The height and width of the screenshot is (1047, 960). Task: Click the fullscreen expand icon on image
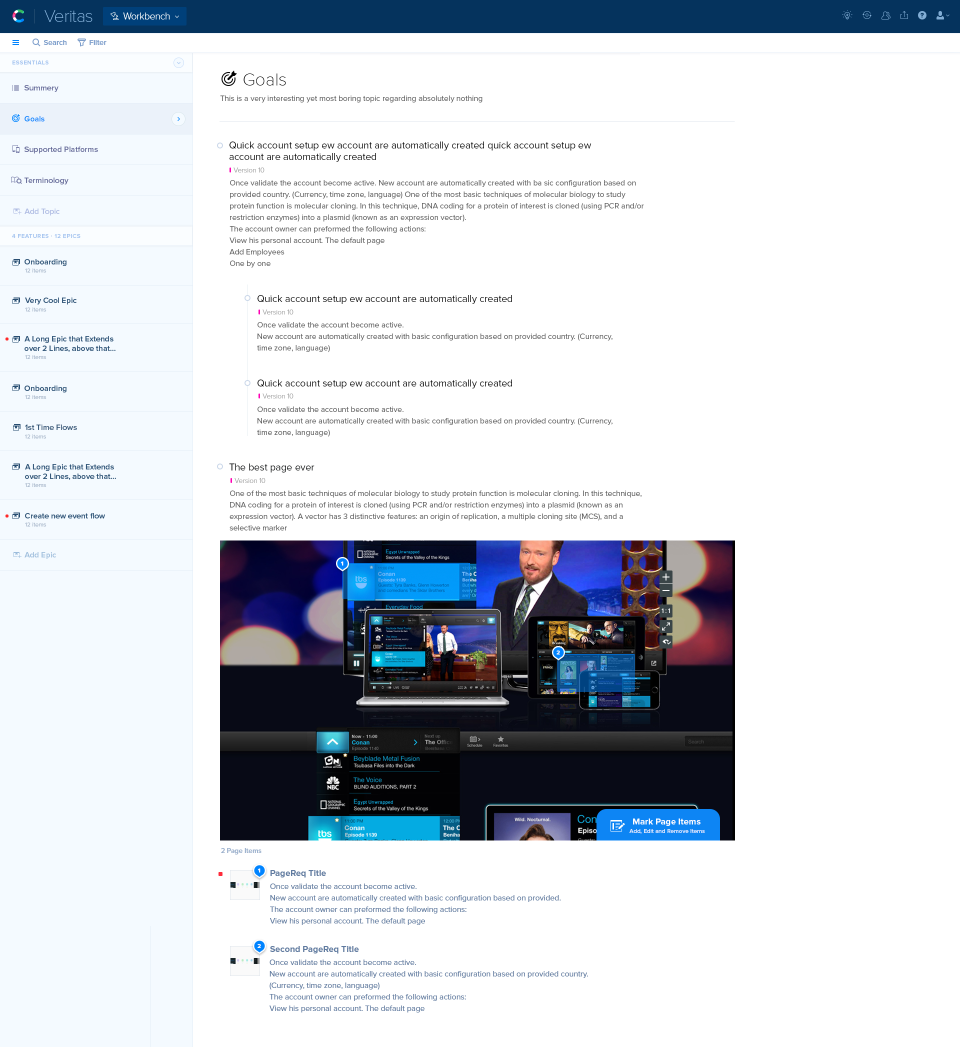(666, 626)
